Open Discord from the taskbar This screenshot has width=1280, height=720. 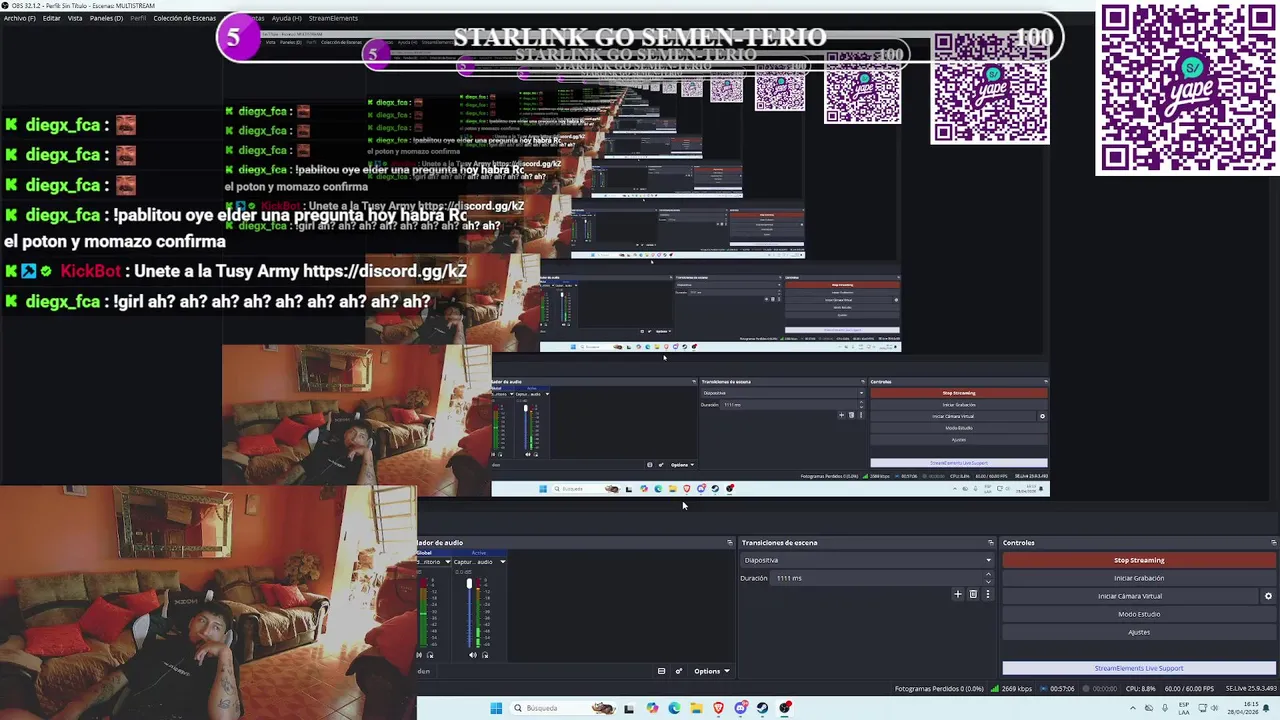point(741,708)
